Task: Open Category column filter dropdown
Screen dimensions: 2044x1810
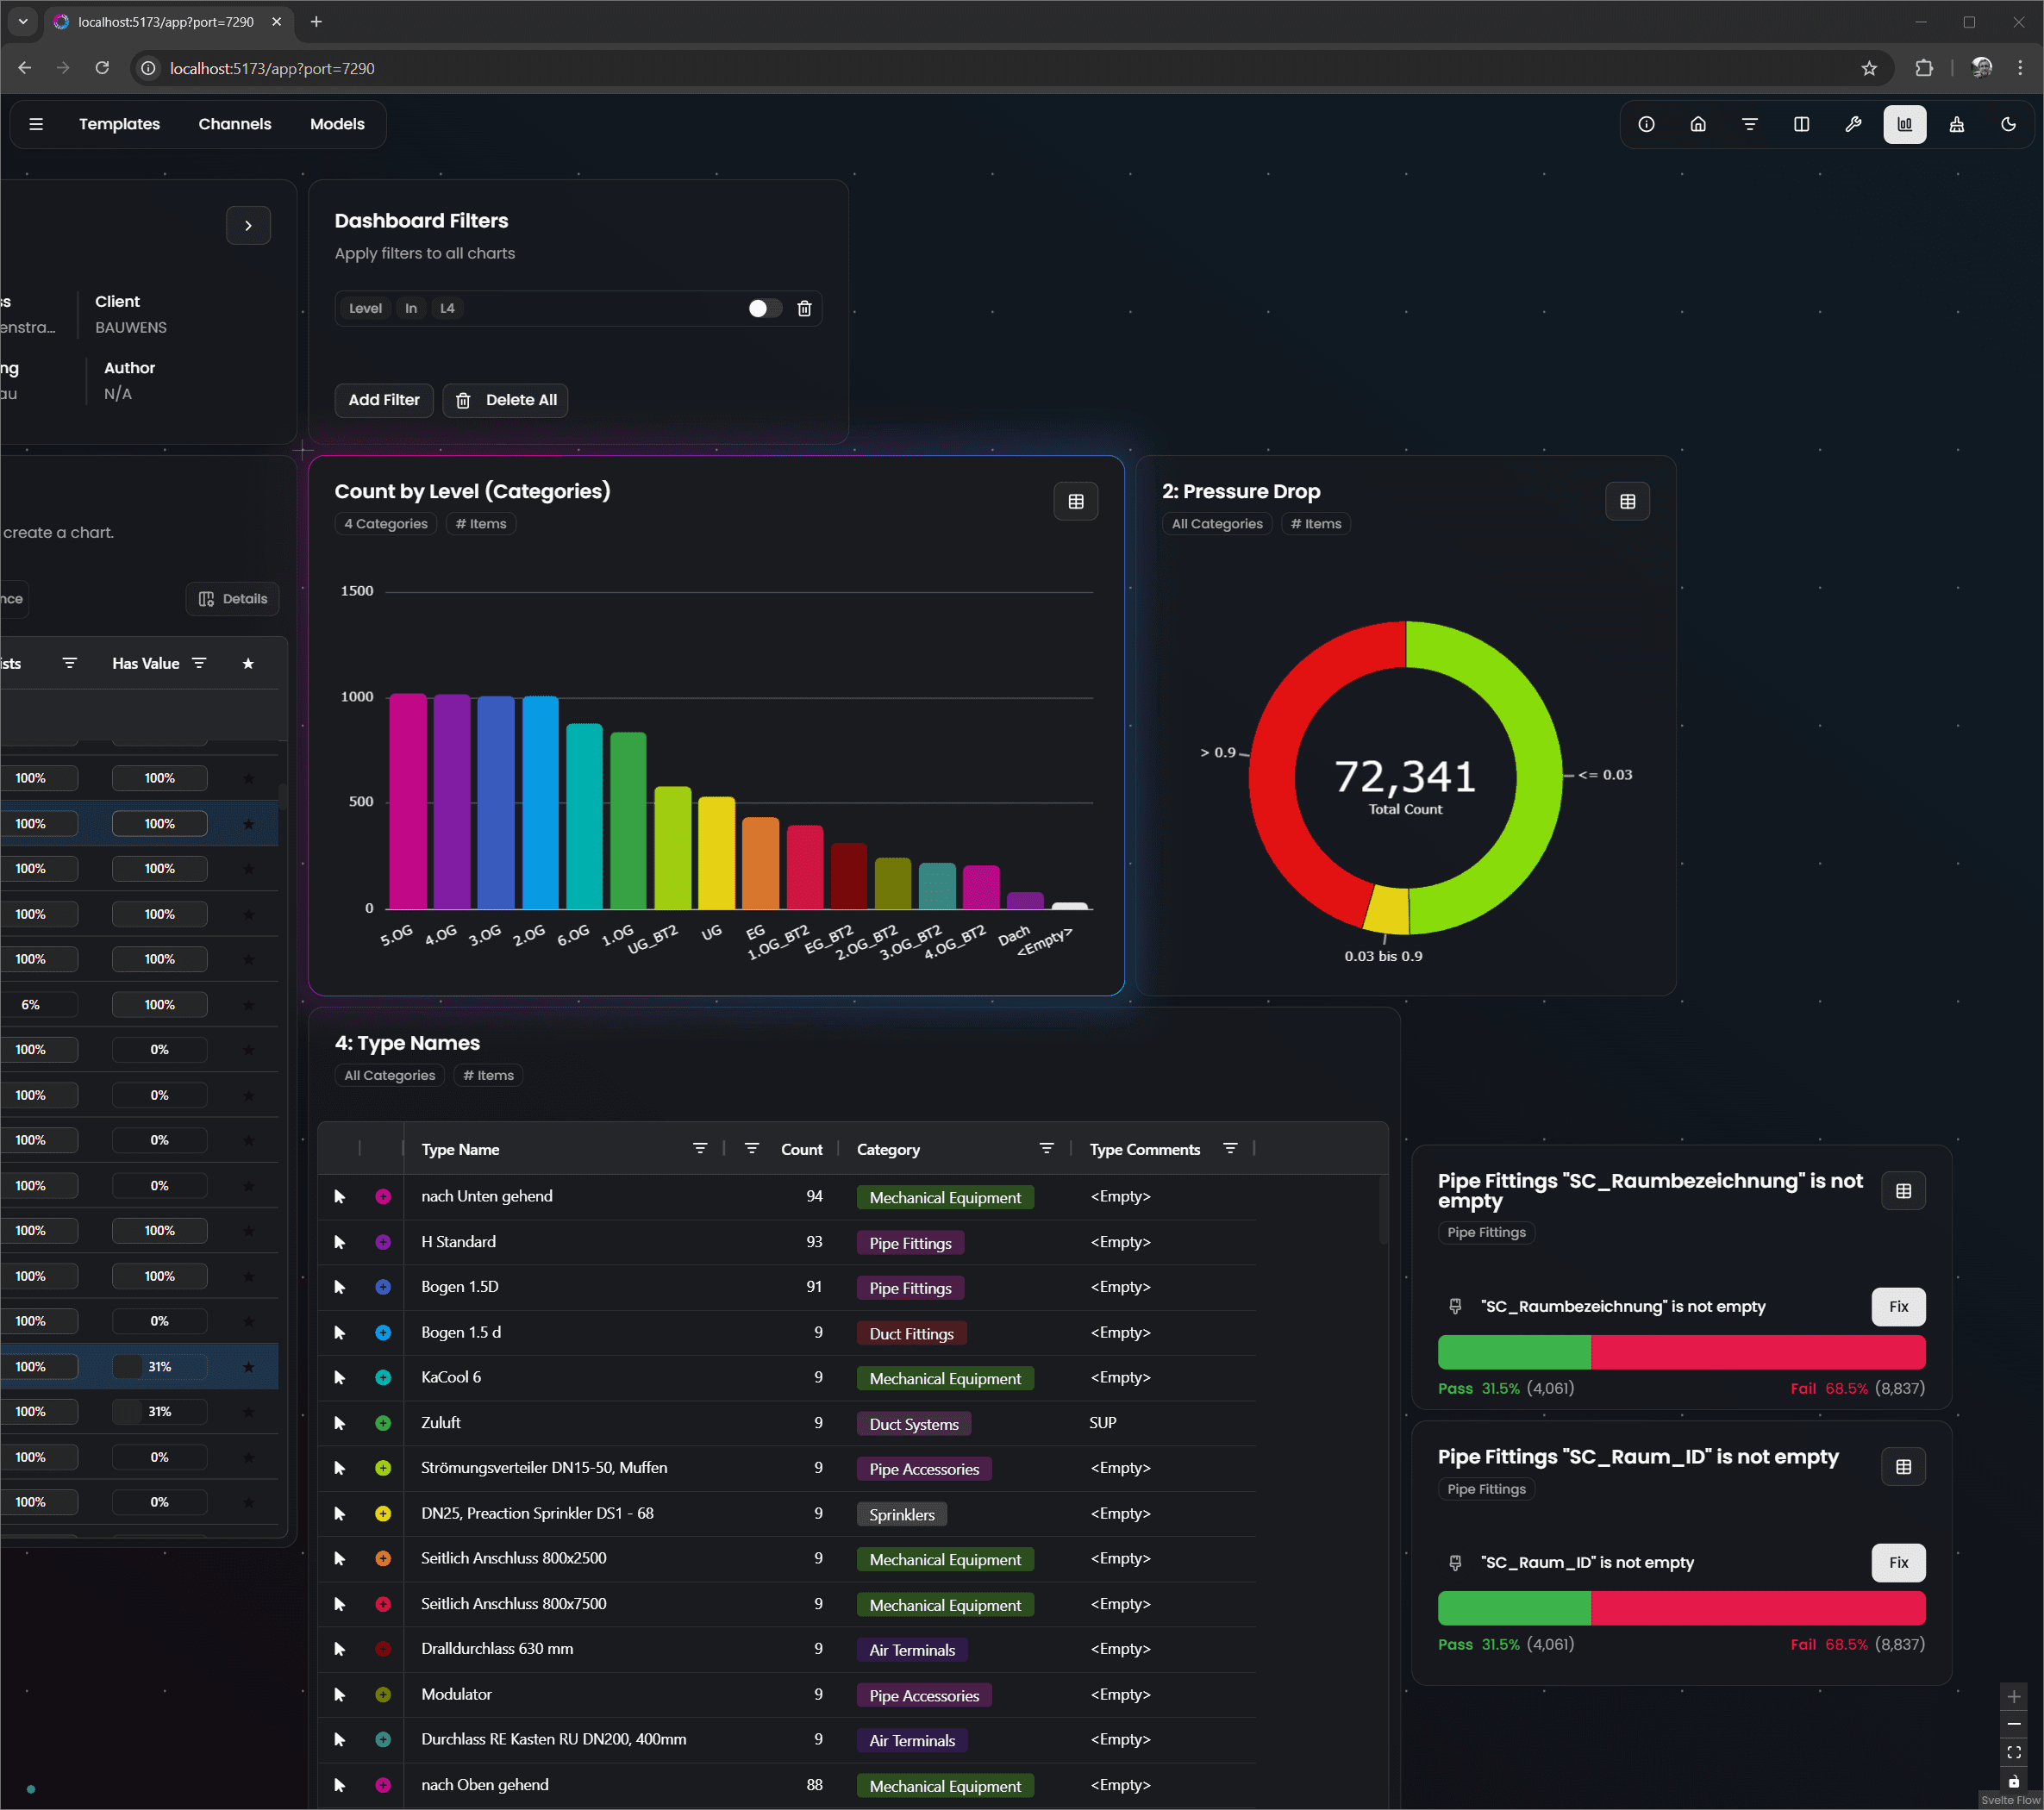Action: 1046,1149
